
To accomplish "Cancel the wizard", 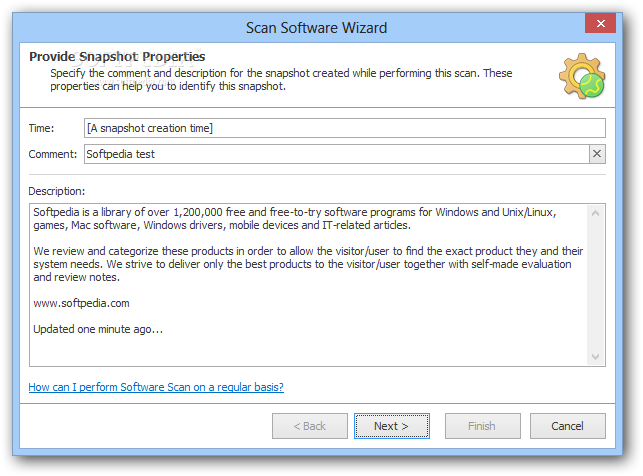I will coord(568,426).
